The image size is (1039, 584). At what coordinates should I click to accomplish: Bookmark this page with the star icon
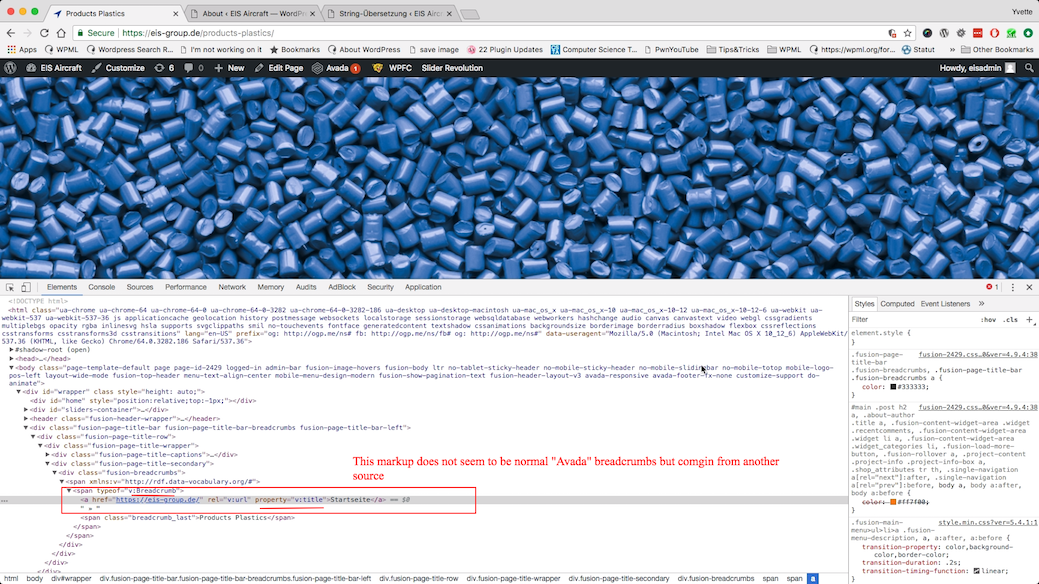click(x=907, y=32)
